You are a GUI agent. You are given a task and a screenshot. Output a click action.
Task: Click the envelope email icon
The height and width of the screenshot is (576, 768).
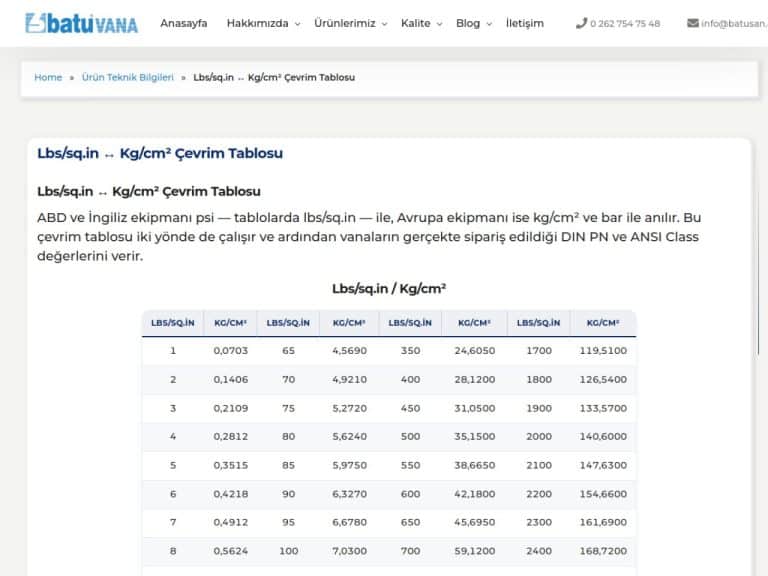[693, 23]
